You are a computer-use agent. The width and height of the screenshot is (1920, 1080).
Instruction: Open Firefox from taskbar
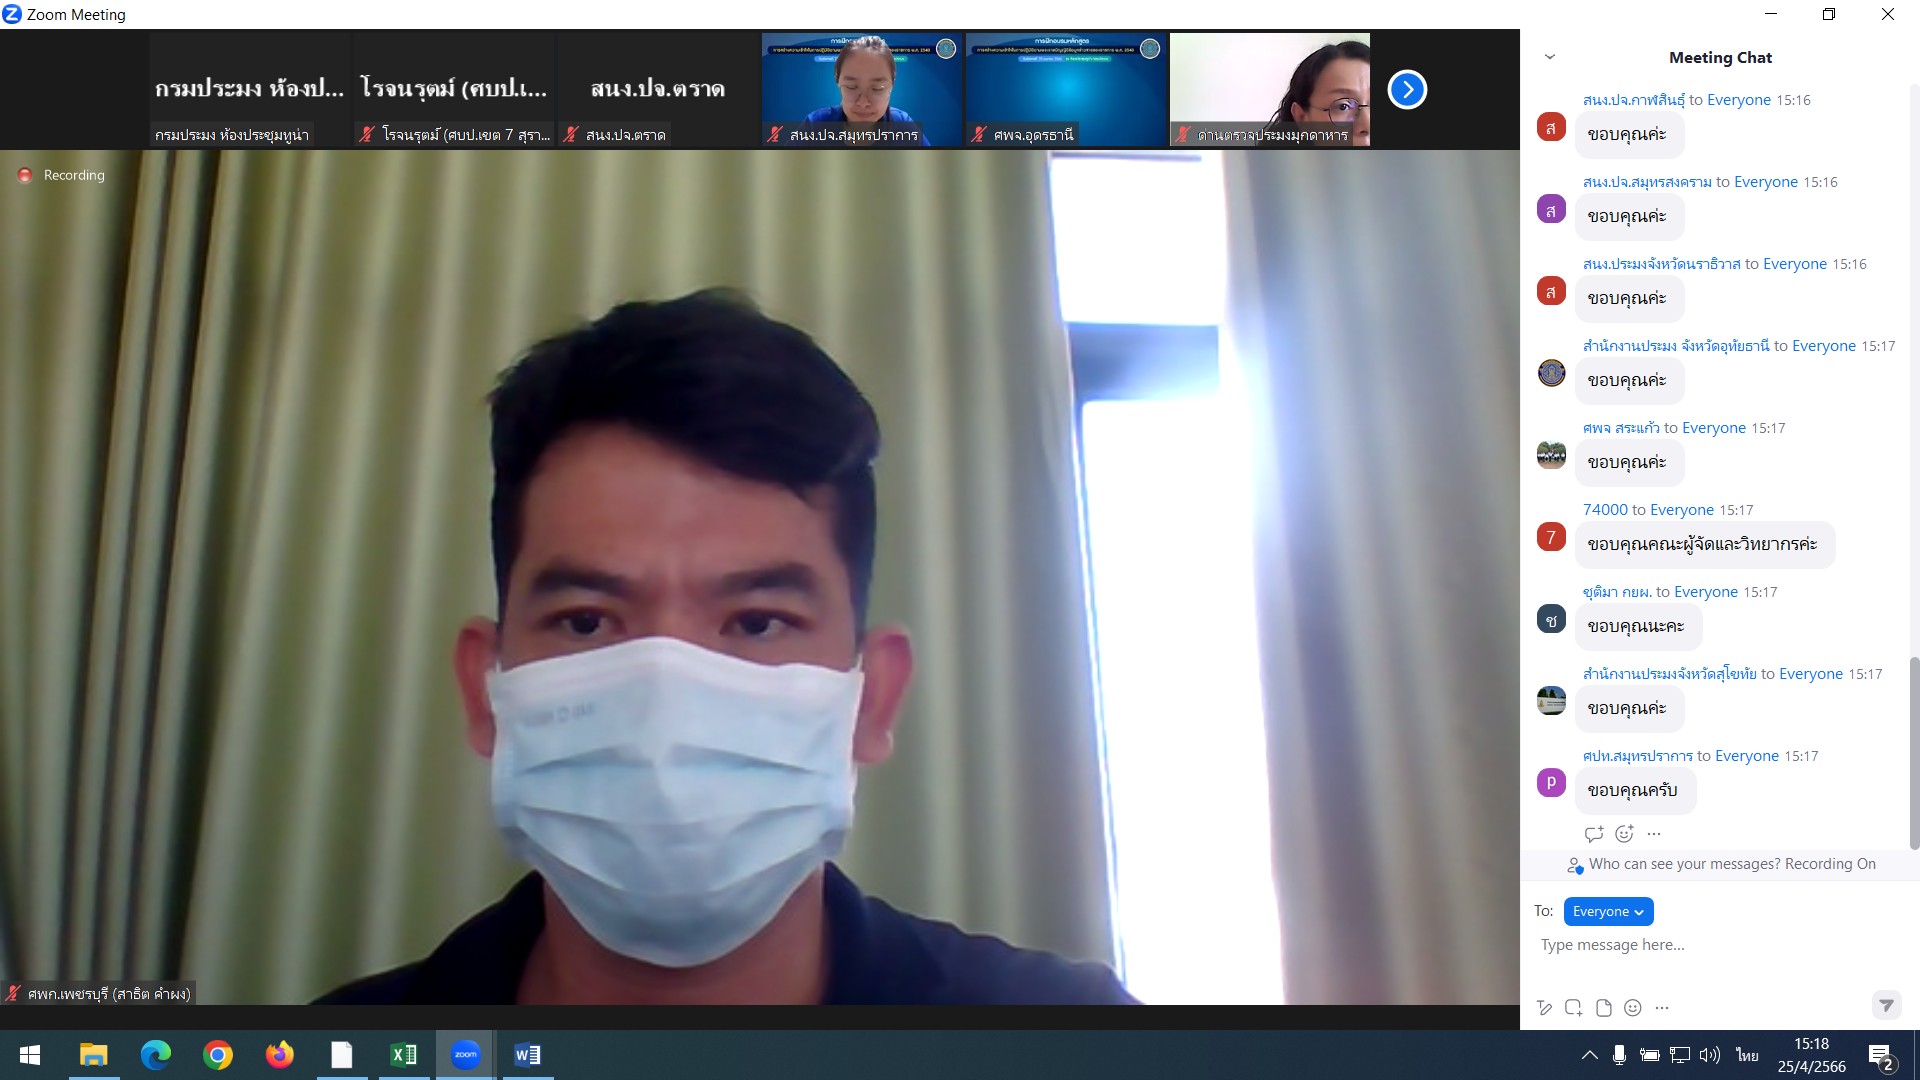point(279,1055)
